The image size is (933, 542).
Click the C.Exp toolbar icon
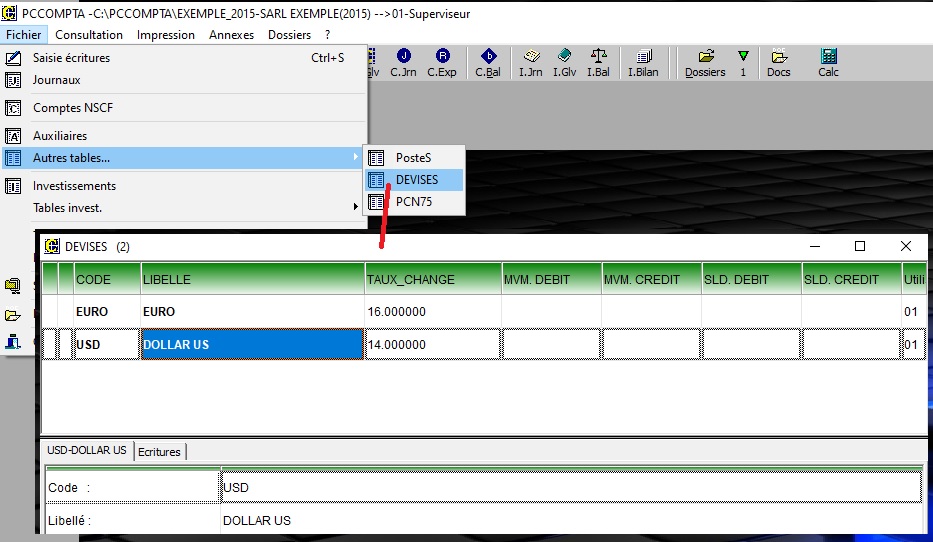click(441, 62)
